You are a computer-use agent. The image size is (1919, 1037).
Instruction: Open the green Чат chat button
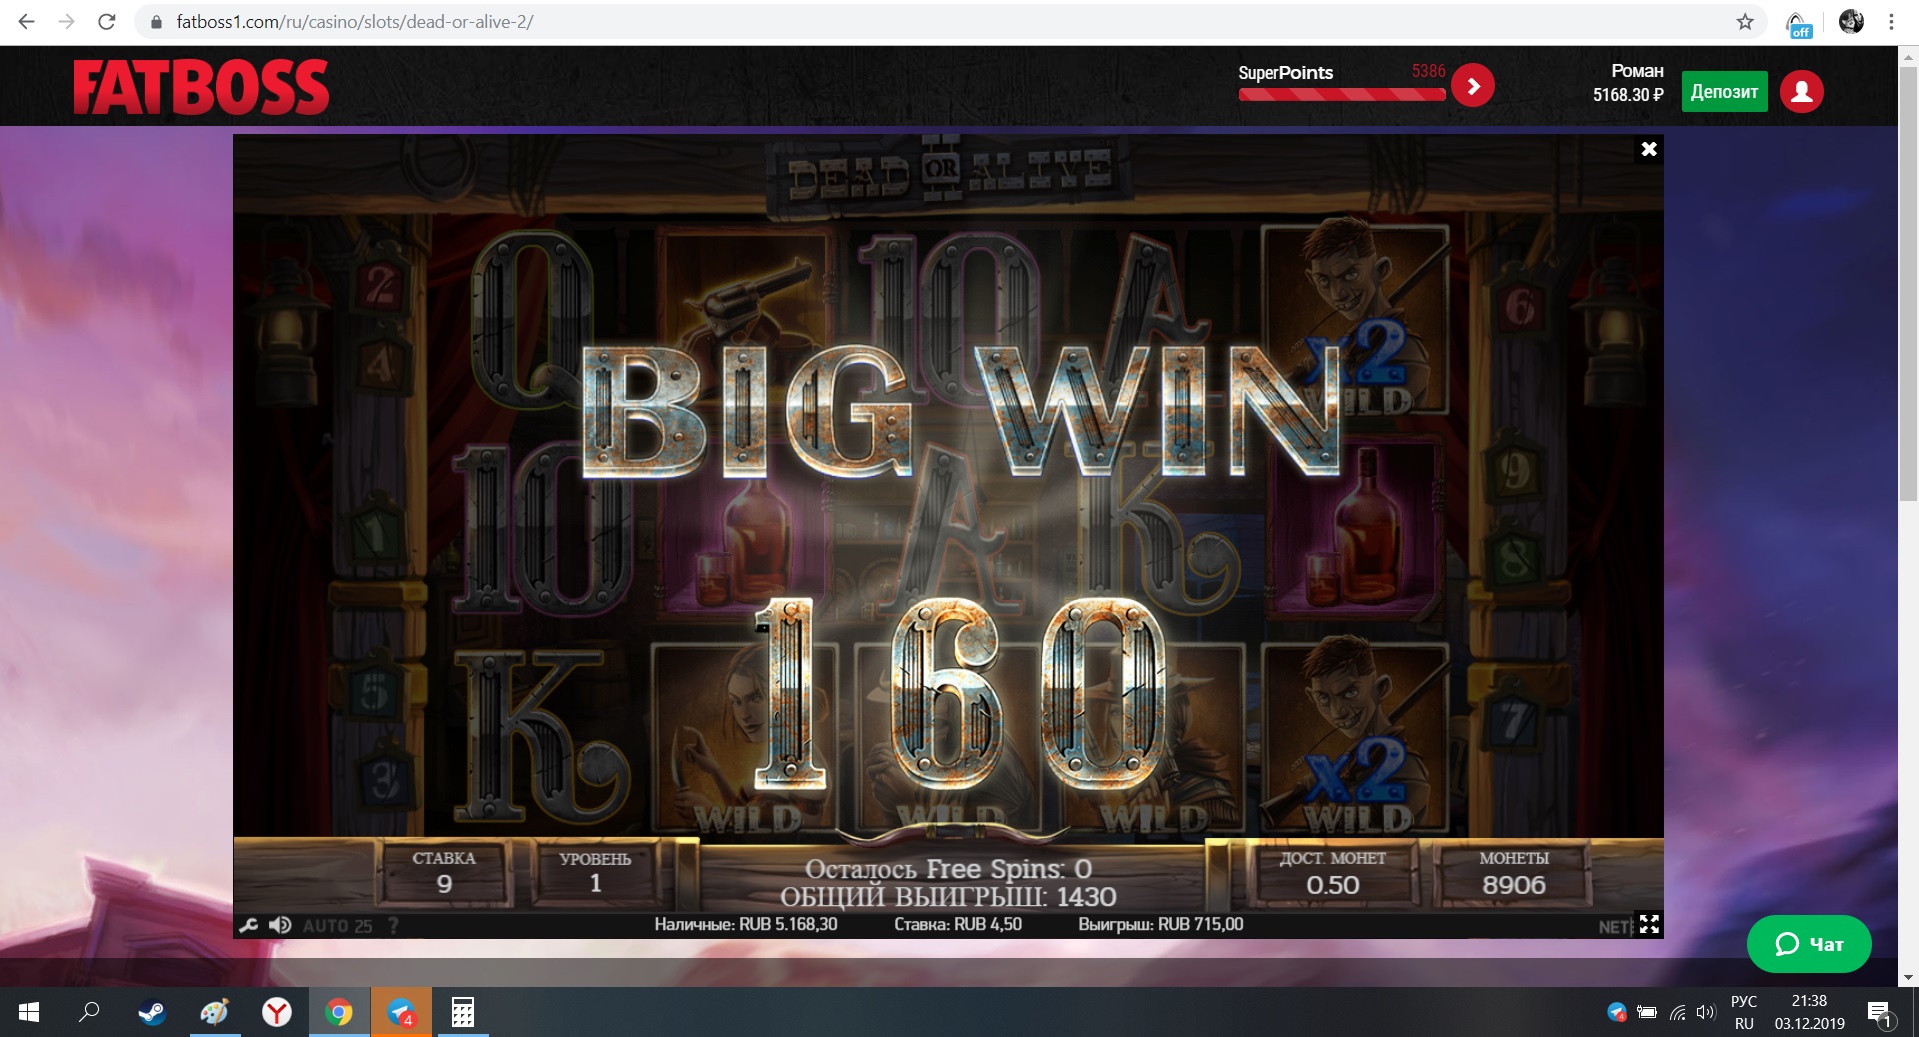click(1809, 944)
